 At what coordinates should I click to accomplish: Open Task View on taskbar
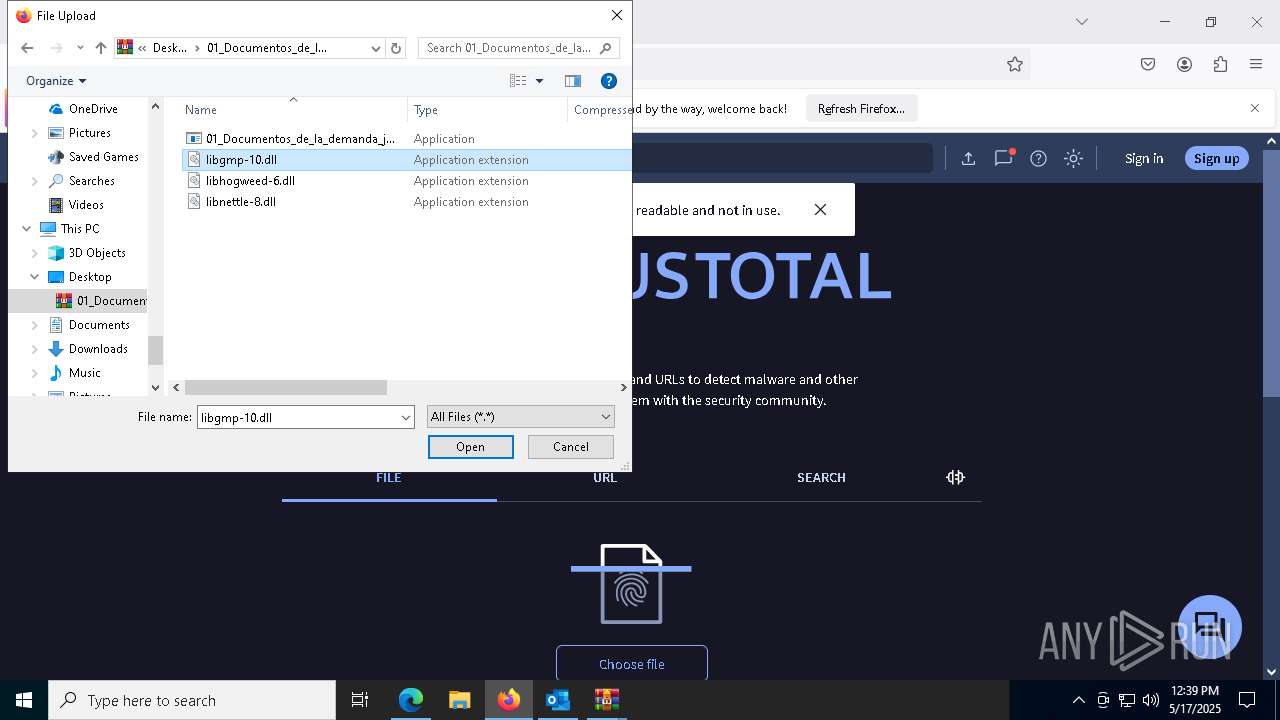point(360,700)
